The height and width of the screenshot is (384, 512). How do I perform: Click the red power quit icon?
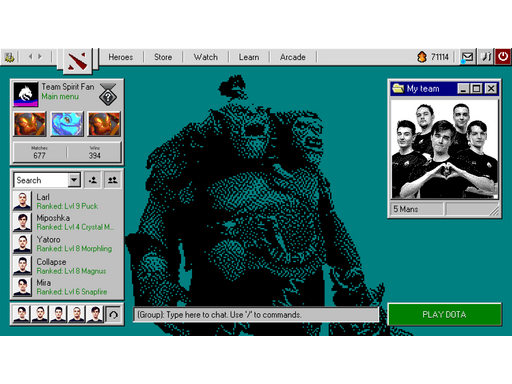tap(503, 57)
